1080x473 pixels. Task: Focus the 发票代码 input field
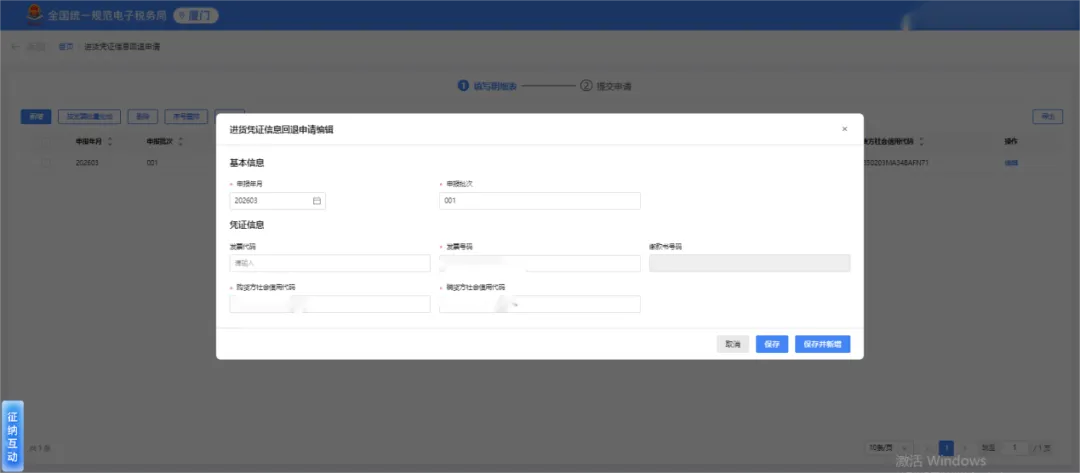pos(330,263)
